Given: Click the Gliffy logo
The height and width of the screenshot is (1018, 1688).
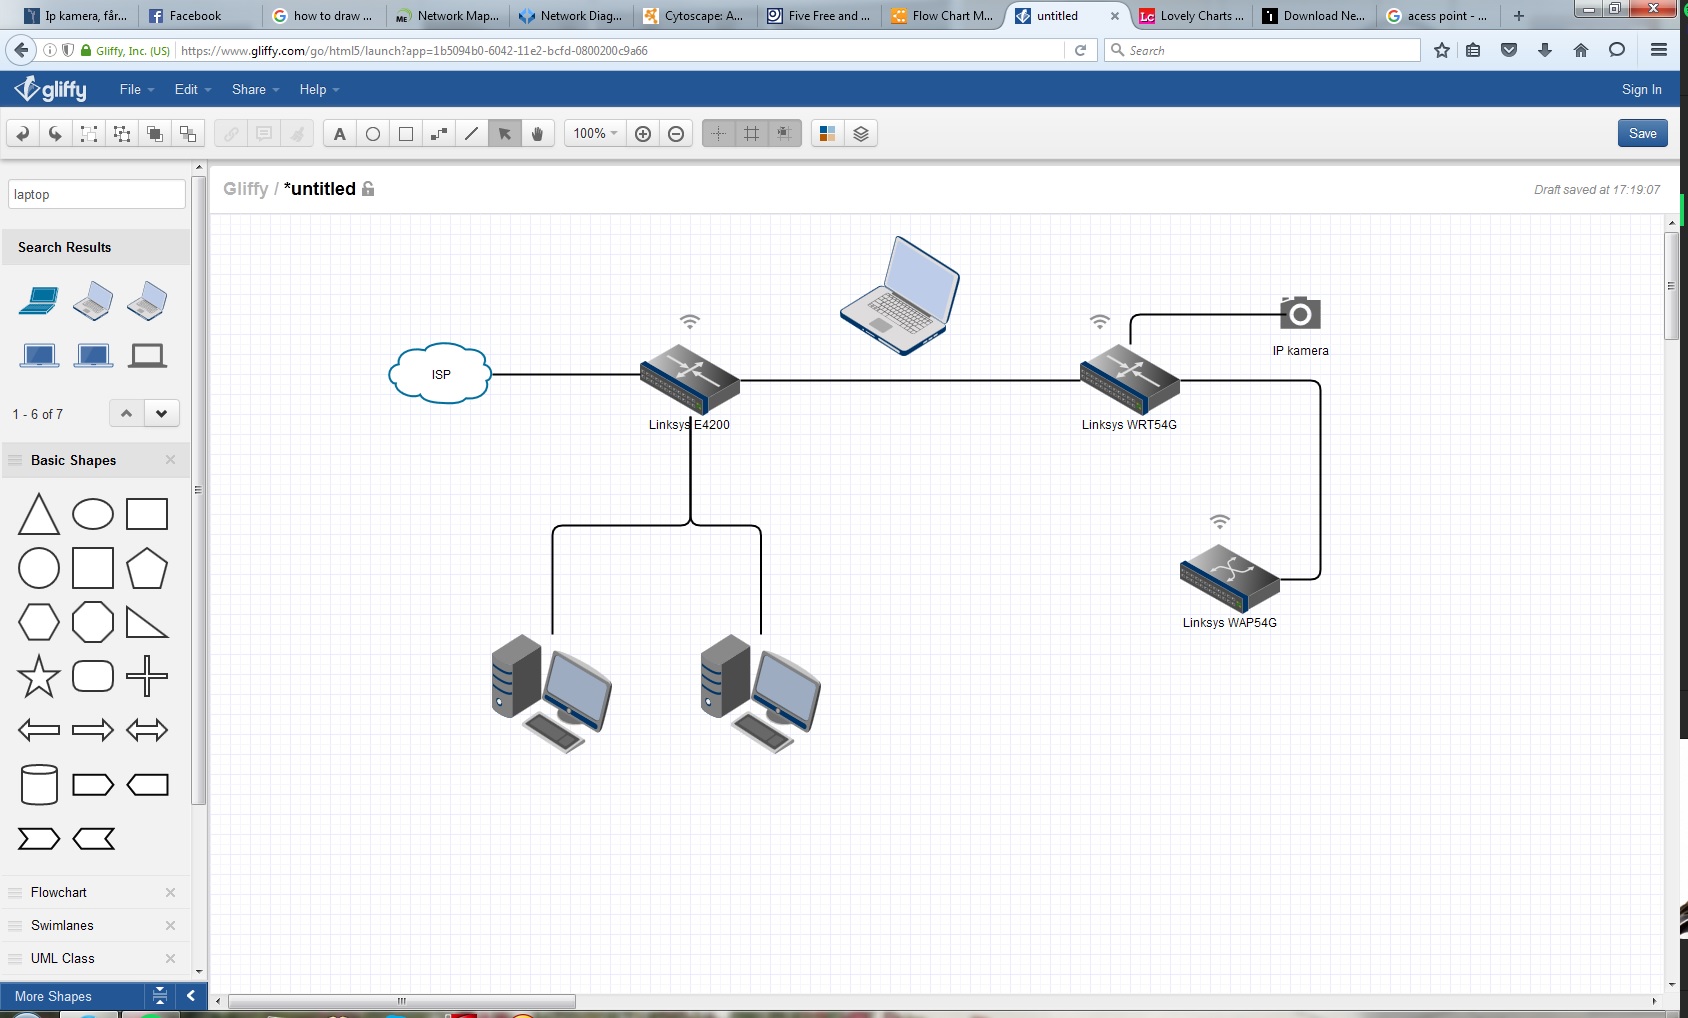Looking at the screenshot, I should pos(51,89).
